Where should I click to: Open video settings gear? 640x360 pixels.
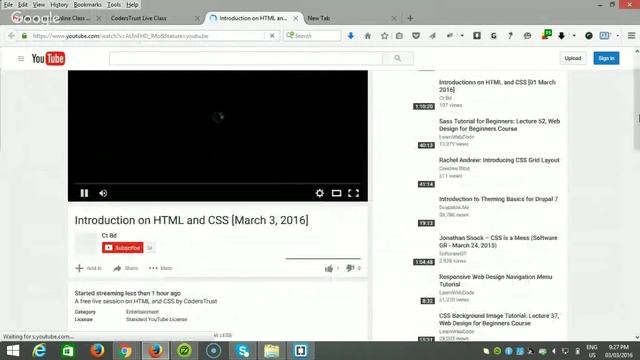point(320,193)
